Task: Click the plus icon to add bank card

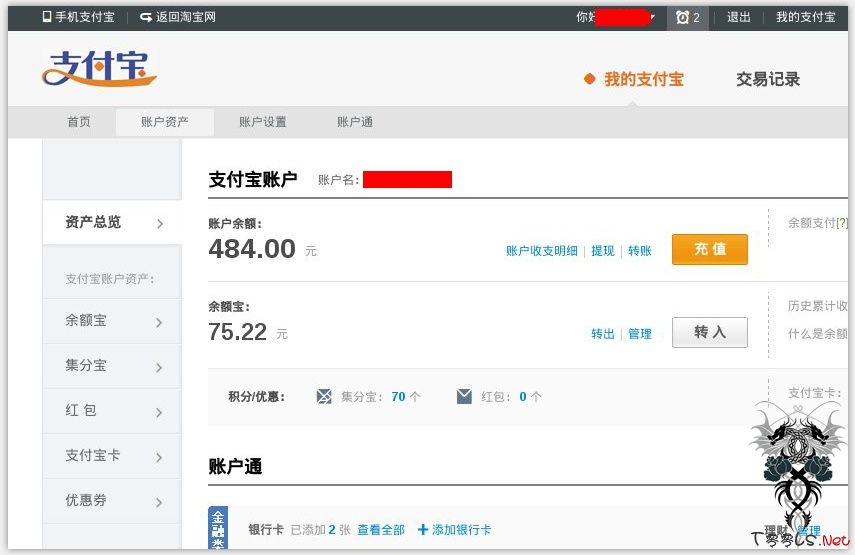Action: point(423,529)
